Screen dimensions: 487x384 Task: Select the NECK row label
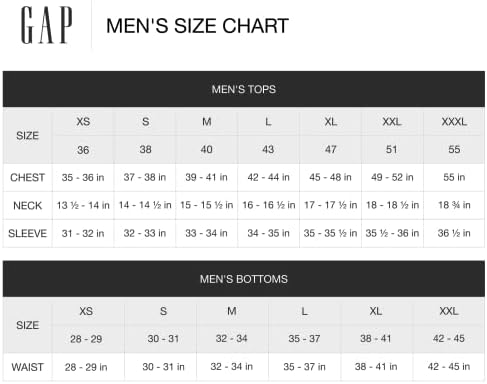(27, 205)
